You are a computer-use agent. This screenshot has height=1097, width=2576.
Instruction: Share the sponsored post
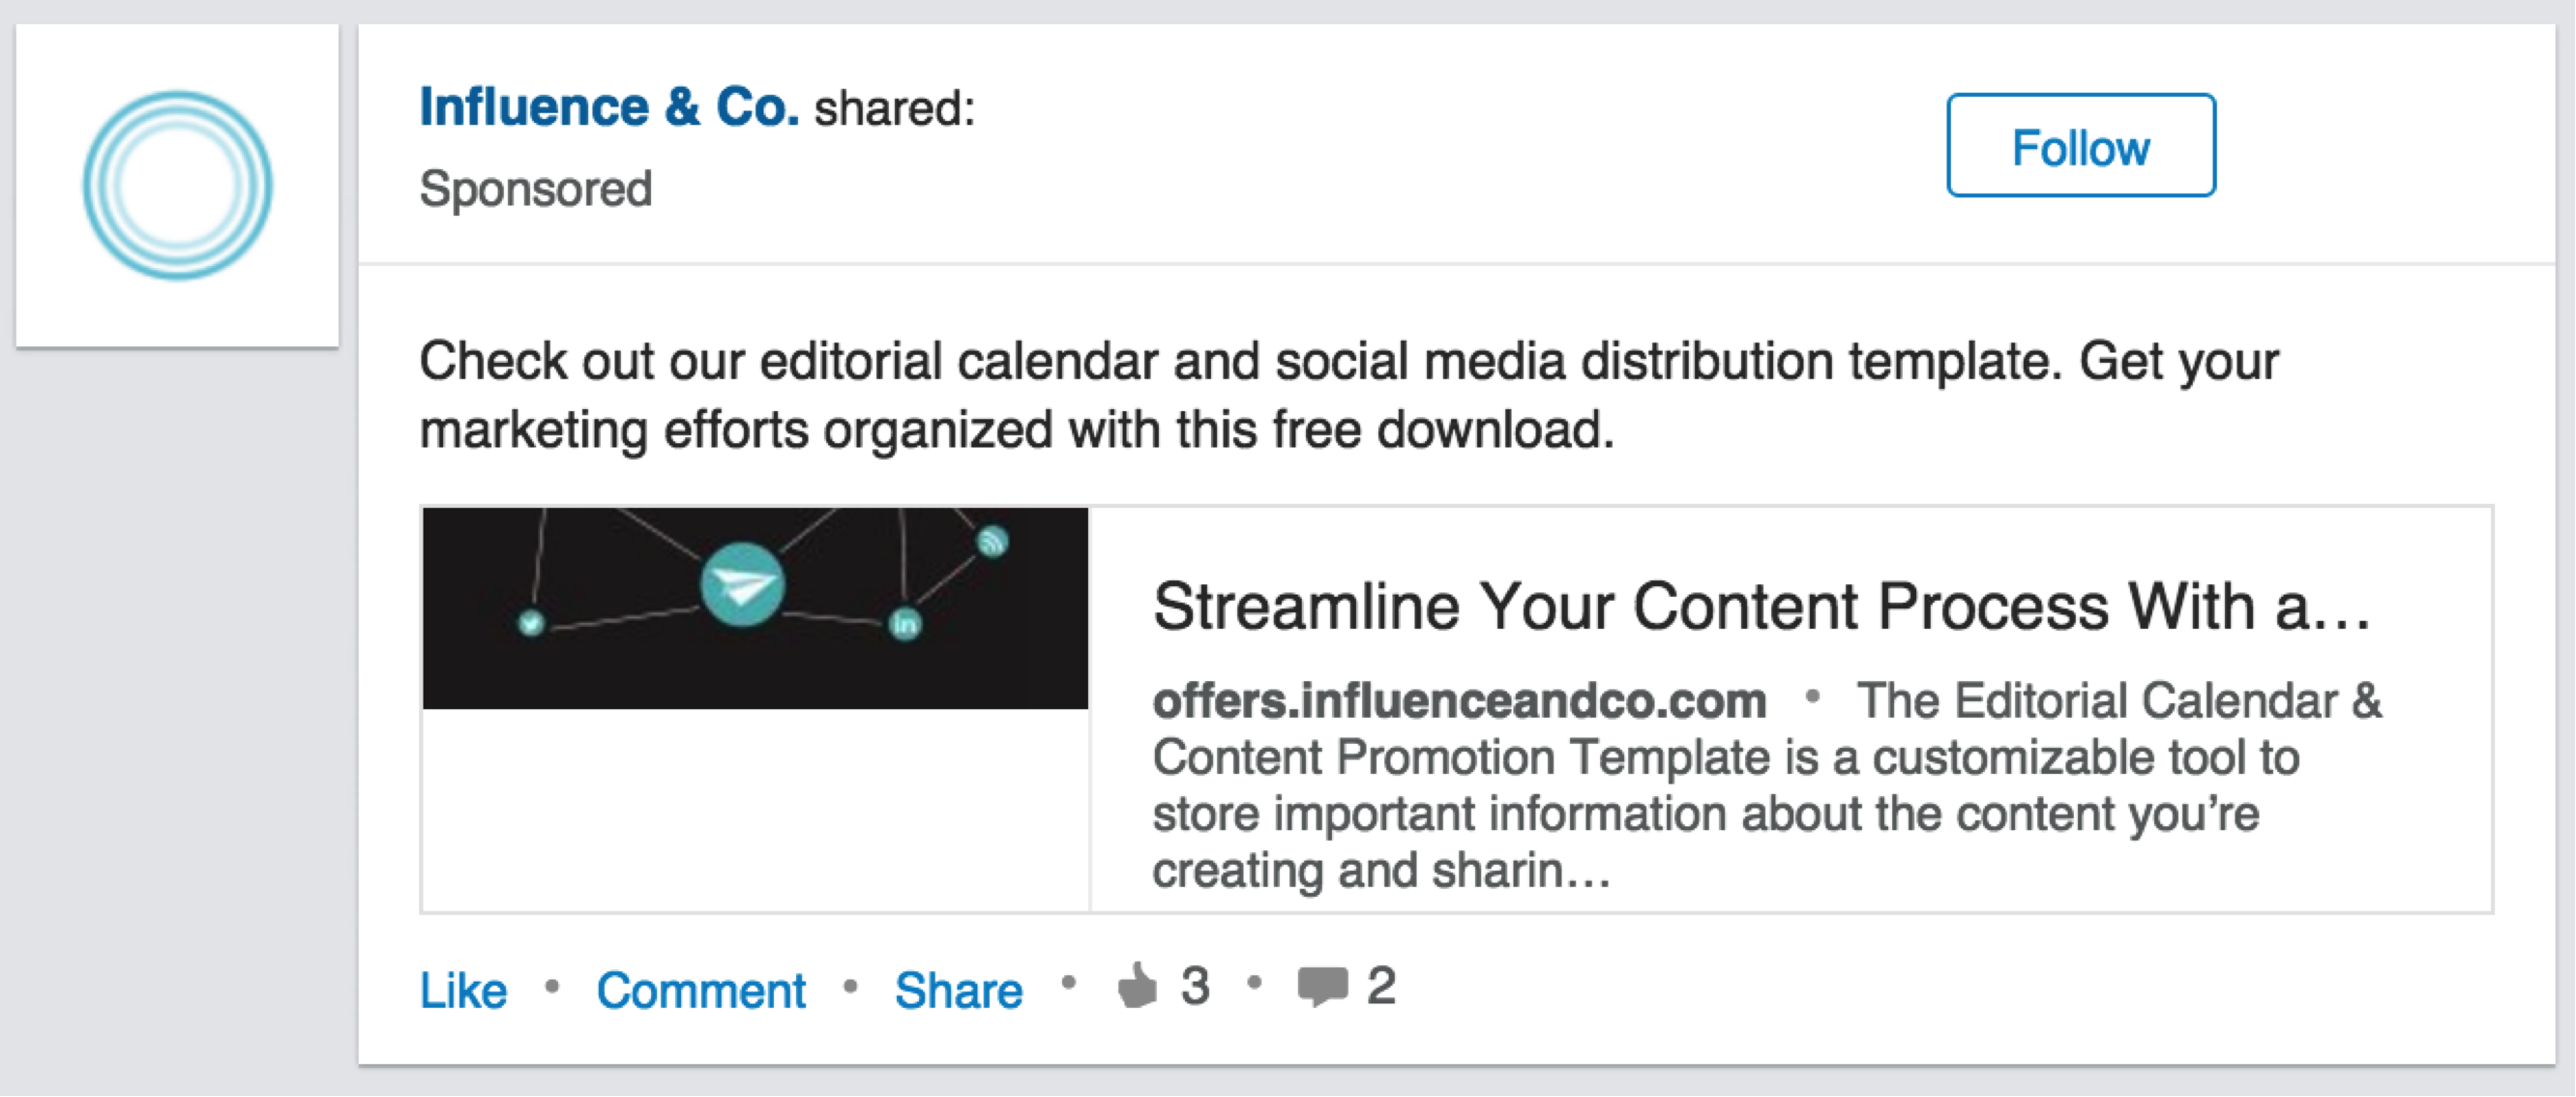click(x=958, y=990)
